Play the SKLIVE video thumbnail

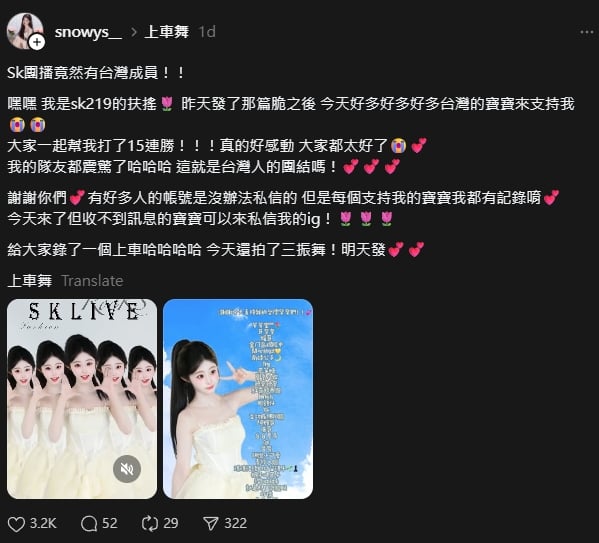click(x=82, y=399)
